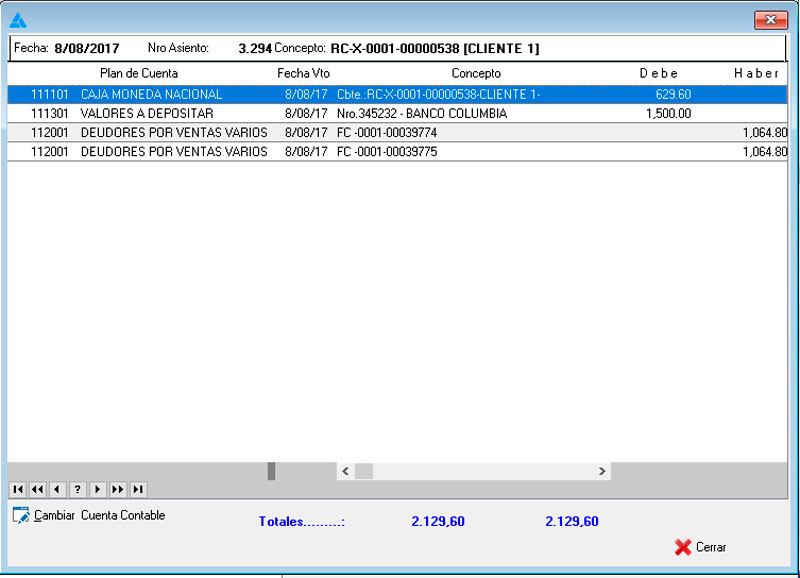The height and width of the screenshot is (578, 800).
Task: Jump to first record navigation button
Action: click(17, 489)
